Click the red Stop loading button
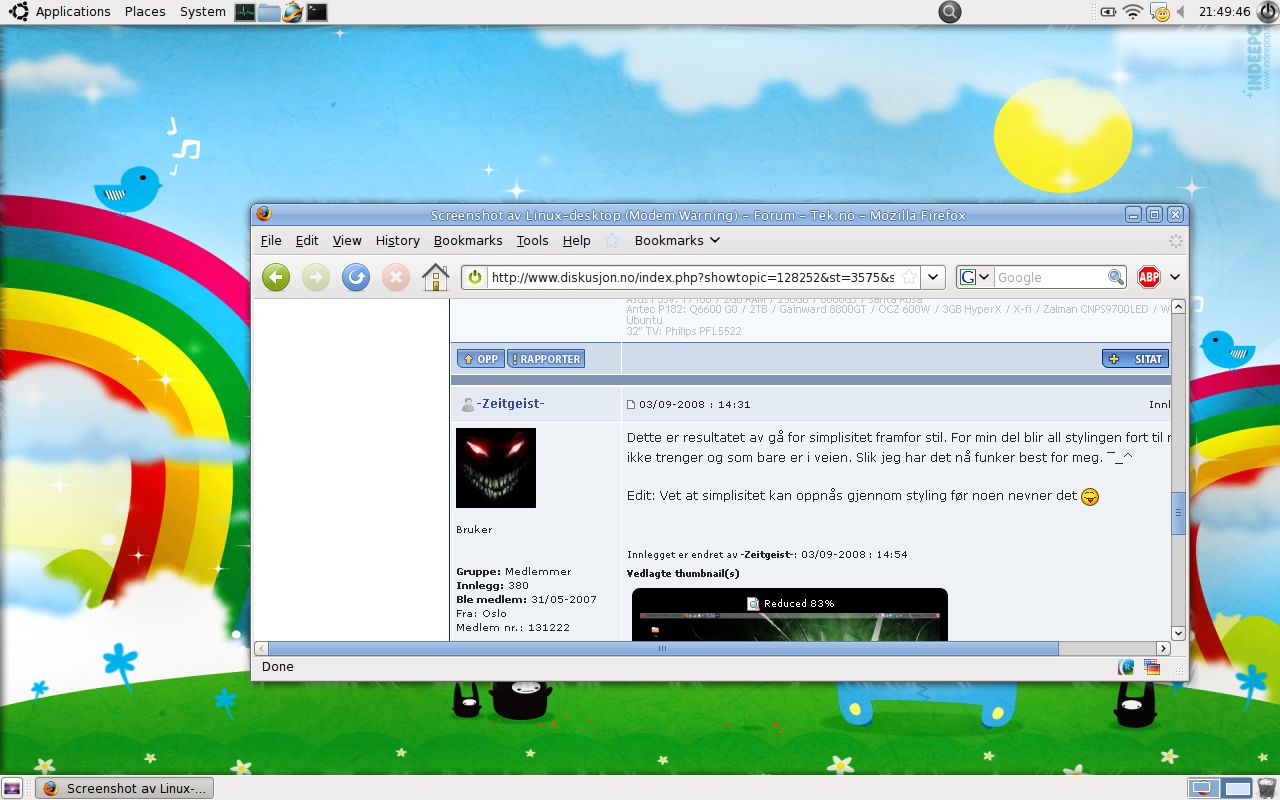This screenshot has height=800, width=1280. point(396,277)
